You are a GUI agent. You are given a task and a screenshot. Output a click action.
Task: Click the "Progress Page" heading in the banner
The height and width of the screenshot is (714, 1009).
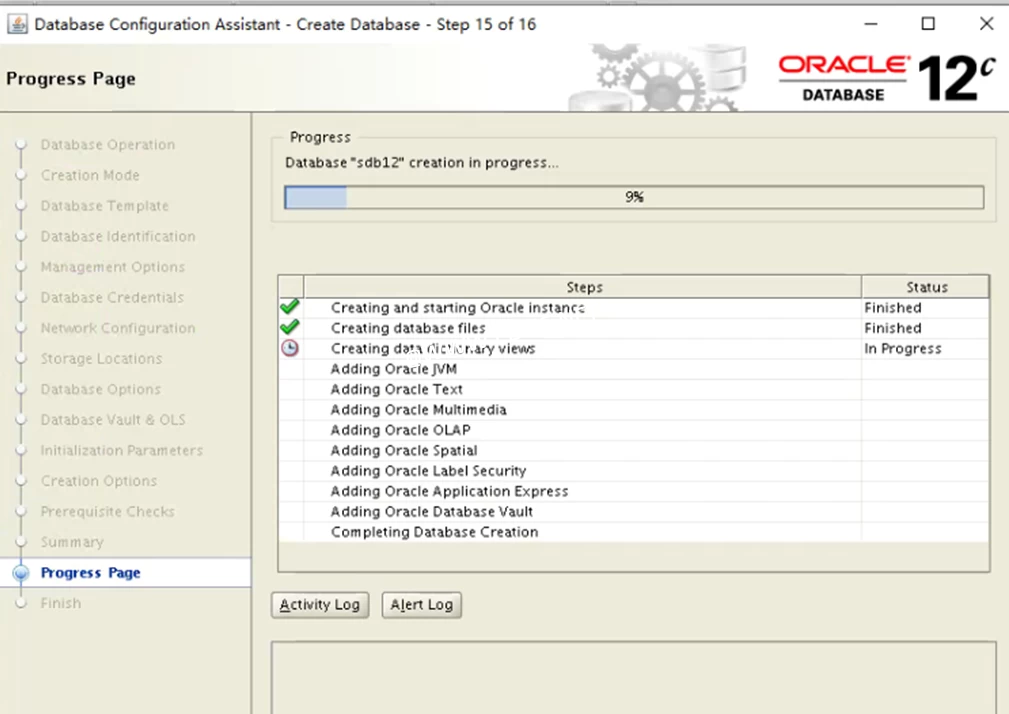click(71, 78)
